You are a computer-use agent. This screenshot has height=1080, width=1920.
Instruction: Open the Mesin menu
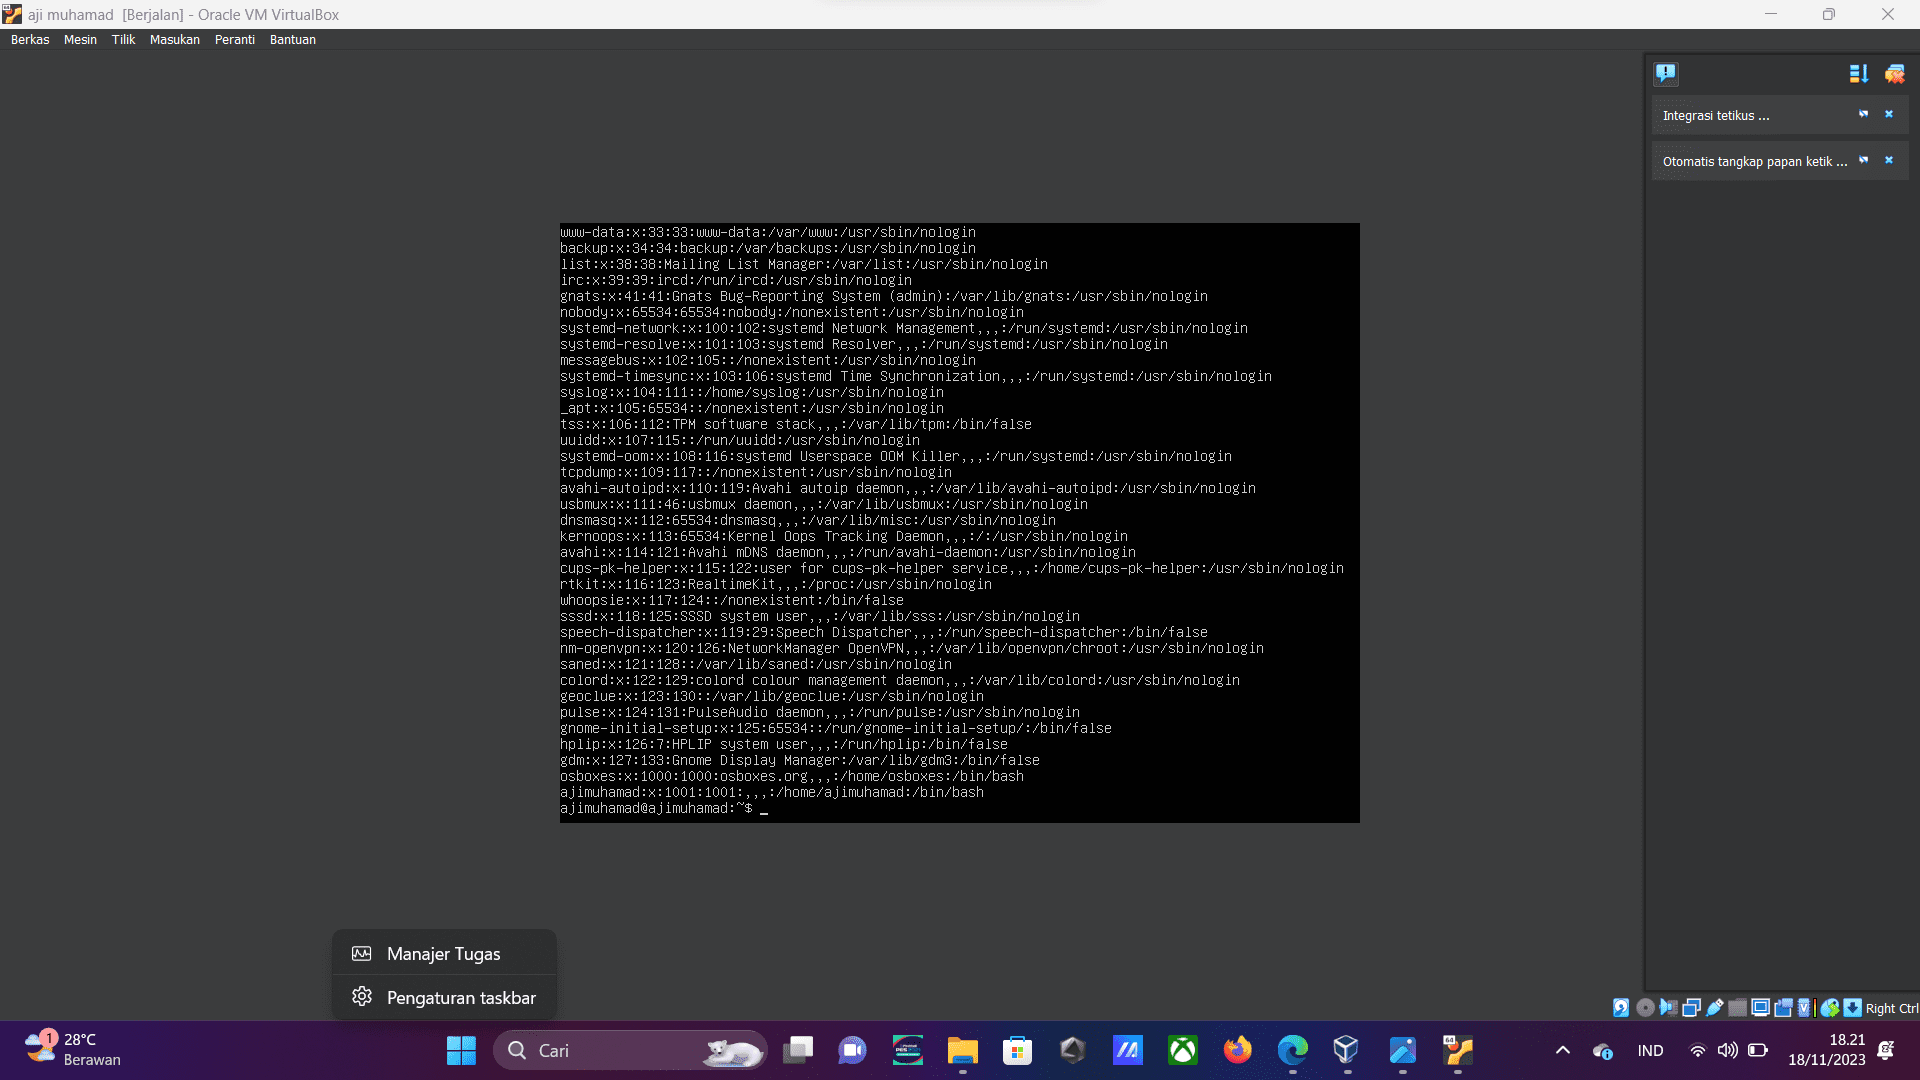[80, 40]
